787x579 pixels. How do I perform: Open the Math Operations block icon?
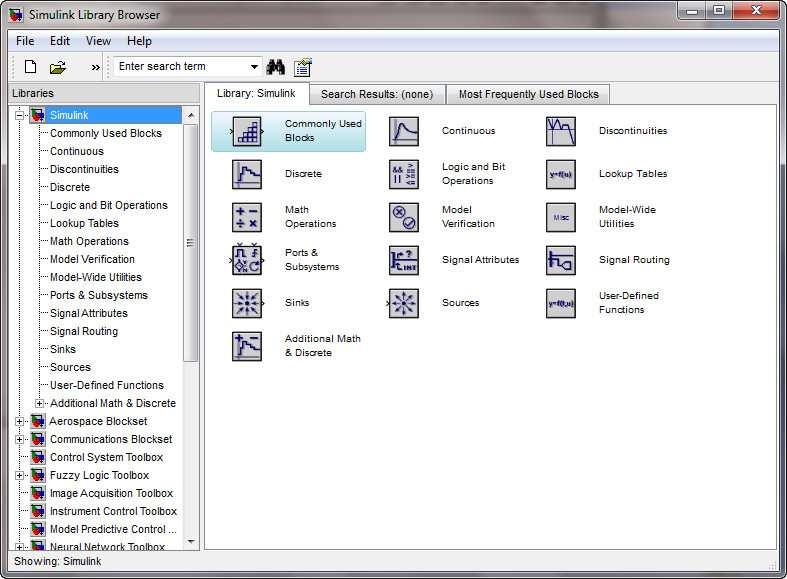(246, 217)
